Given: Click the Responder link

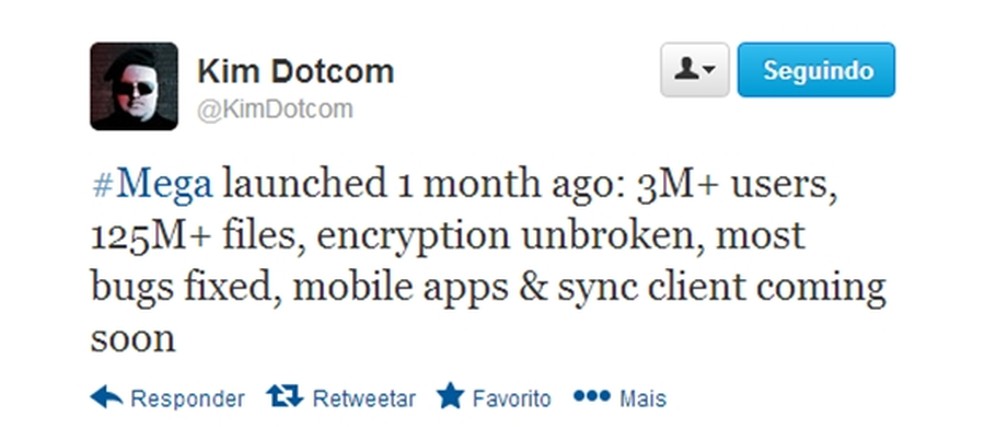Looking at the screenshot, I should 187,398.
